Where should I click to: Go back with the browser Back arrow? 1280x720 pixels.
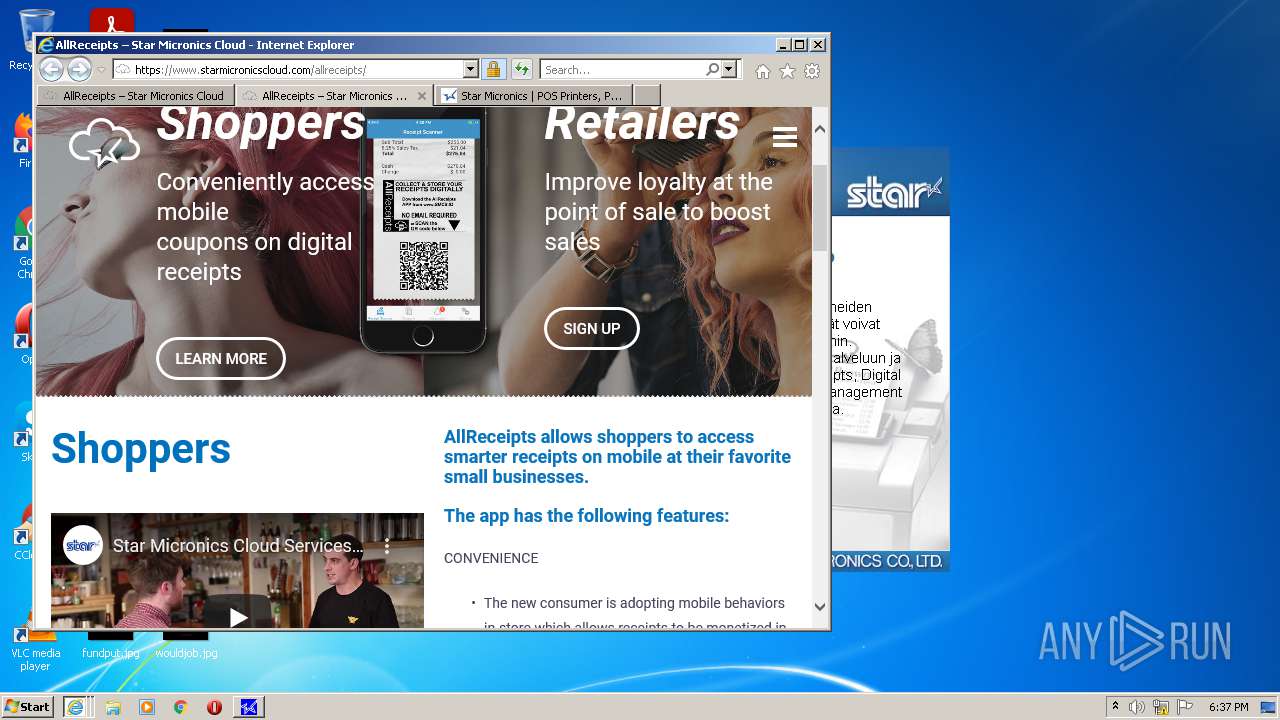coord(51,70)
